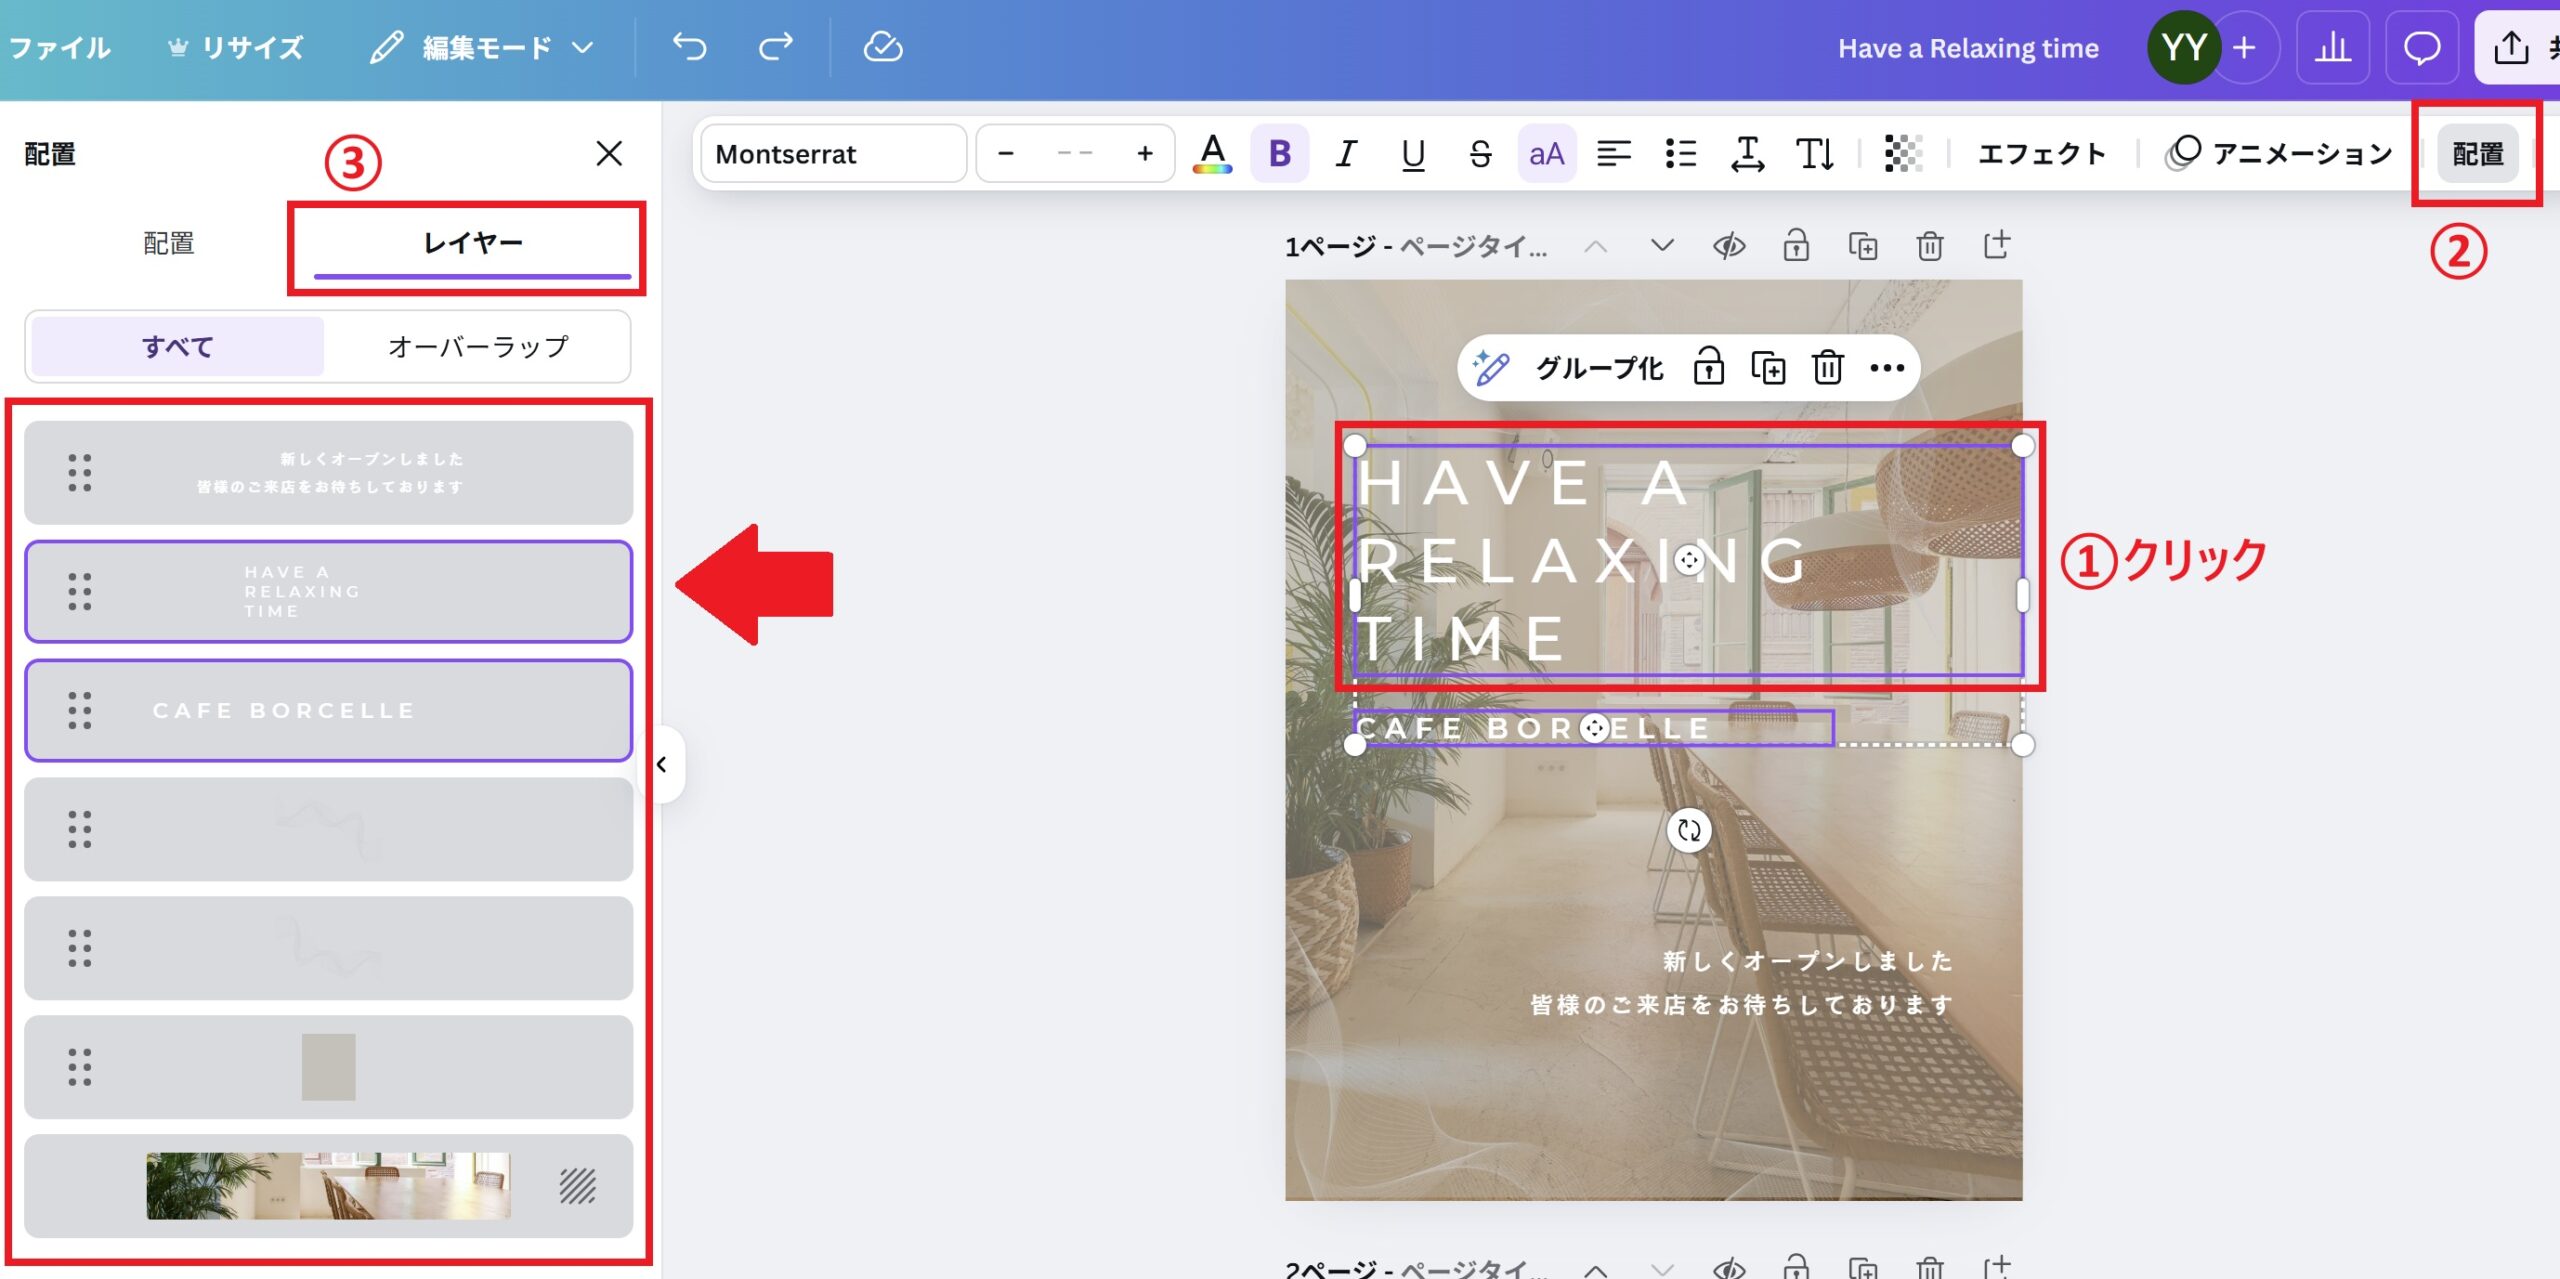Click the undo arrow icon
Image resolution: width=2560 pixels, height=1279 pixels.
(689, 47)
